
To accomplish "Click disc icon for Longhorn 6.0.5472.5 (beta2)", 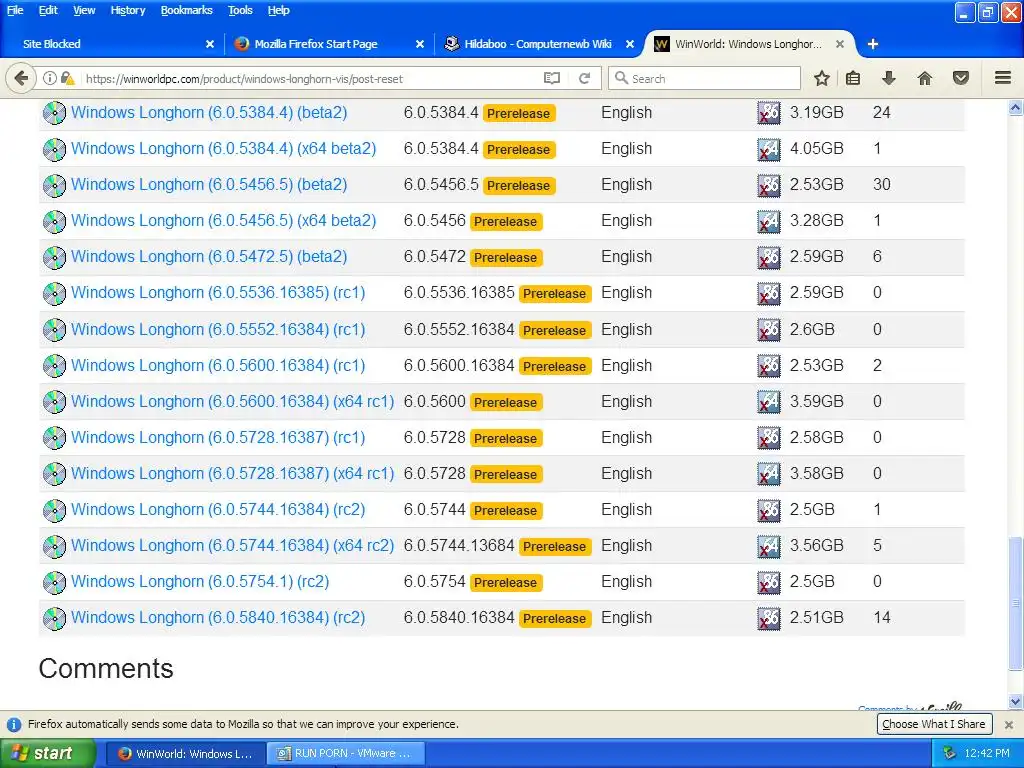I will [54, 257].
